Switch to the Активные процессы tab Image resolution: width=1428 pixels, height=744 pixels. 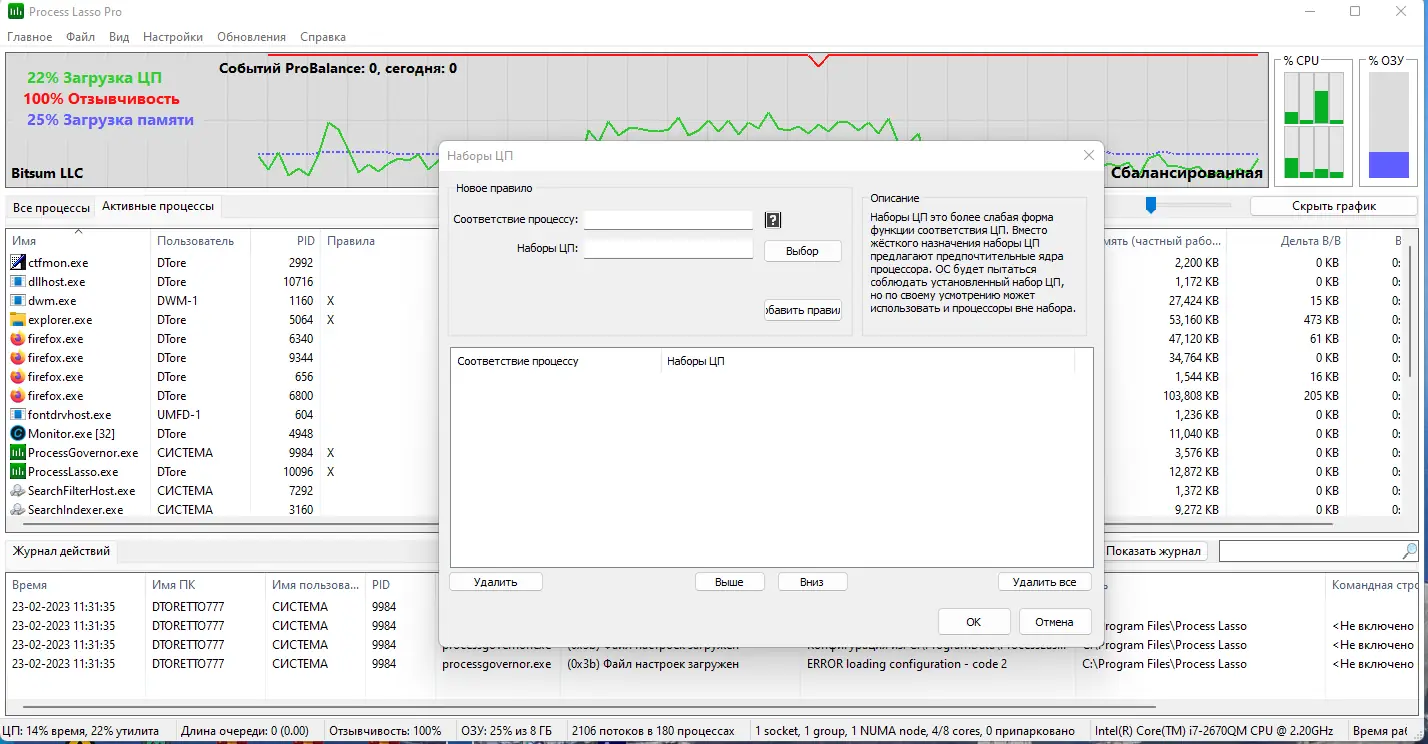(158, 206)
